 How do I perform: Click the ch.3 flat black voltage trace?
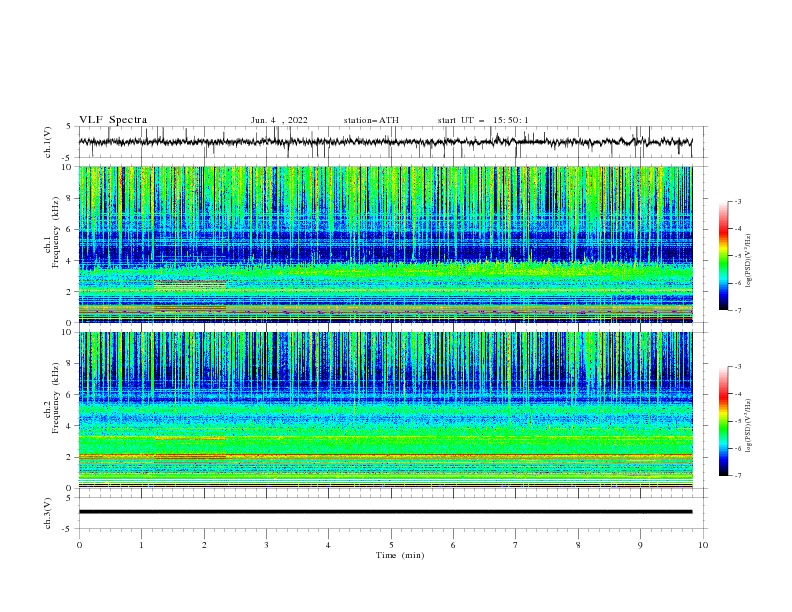[x=385, y=512]
